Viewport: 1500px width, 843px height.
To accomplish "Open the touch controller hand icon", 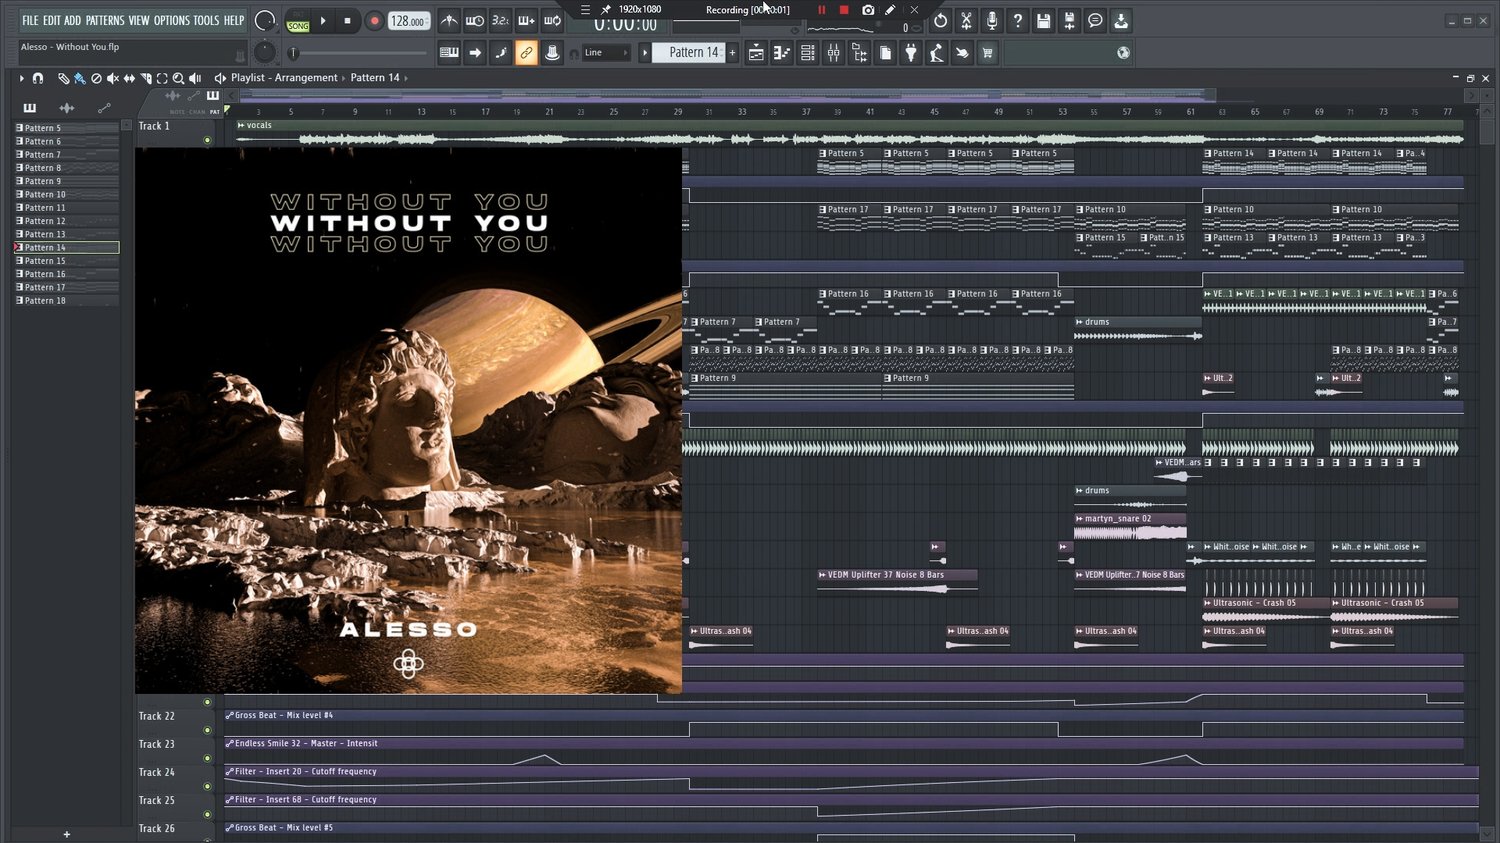I will click(x=962, y=53).
